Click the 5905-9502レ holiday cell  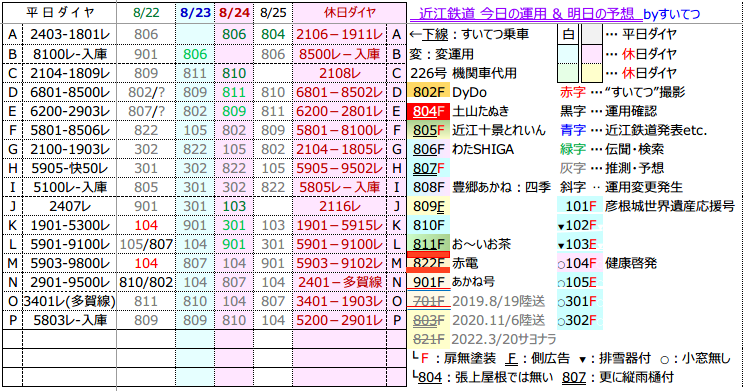[340, 168]
